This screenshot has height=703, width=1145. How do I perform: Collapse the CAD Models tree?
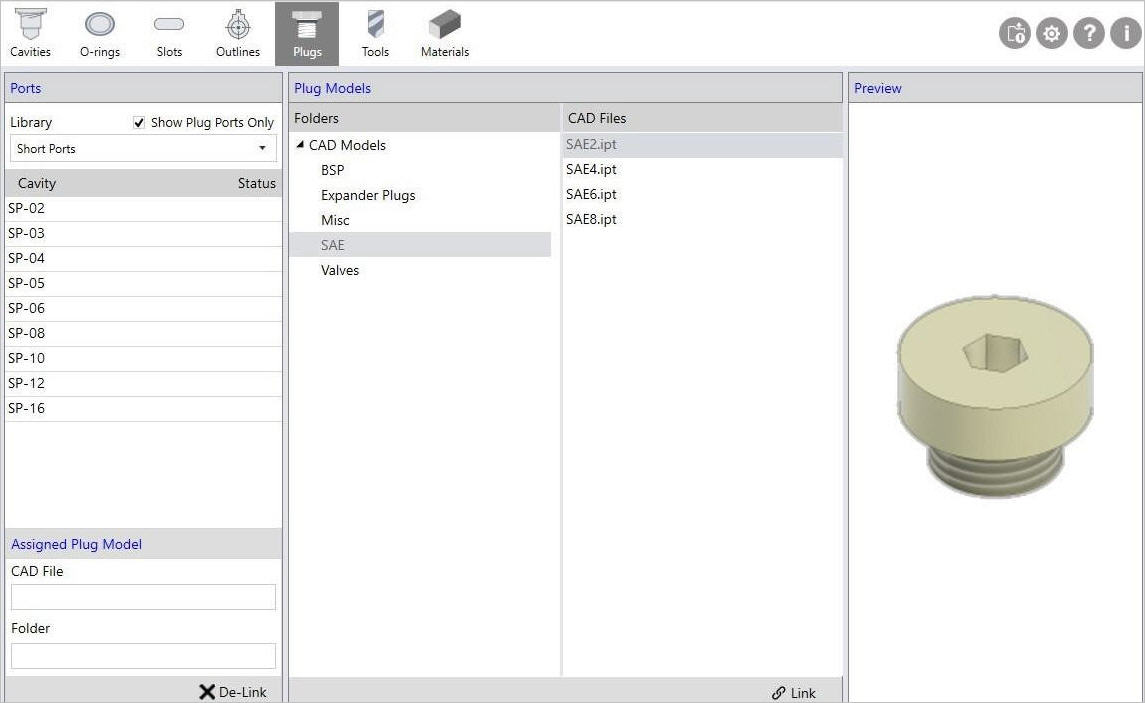299,144
